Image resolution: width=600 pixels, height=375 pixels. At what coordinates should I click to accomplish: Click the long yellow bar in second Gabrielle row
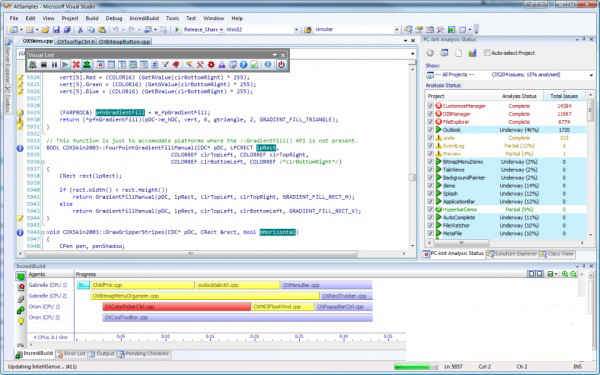205,296
